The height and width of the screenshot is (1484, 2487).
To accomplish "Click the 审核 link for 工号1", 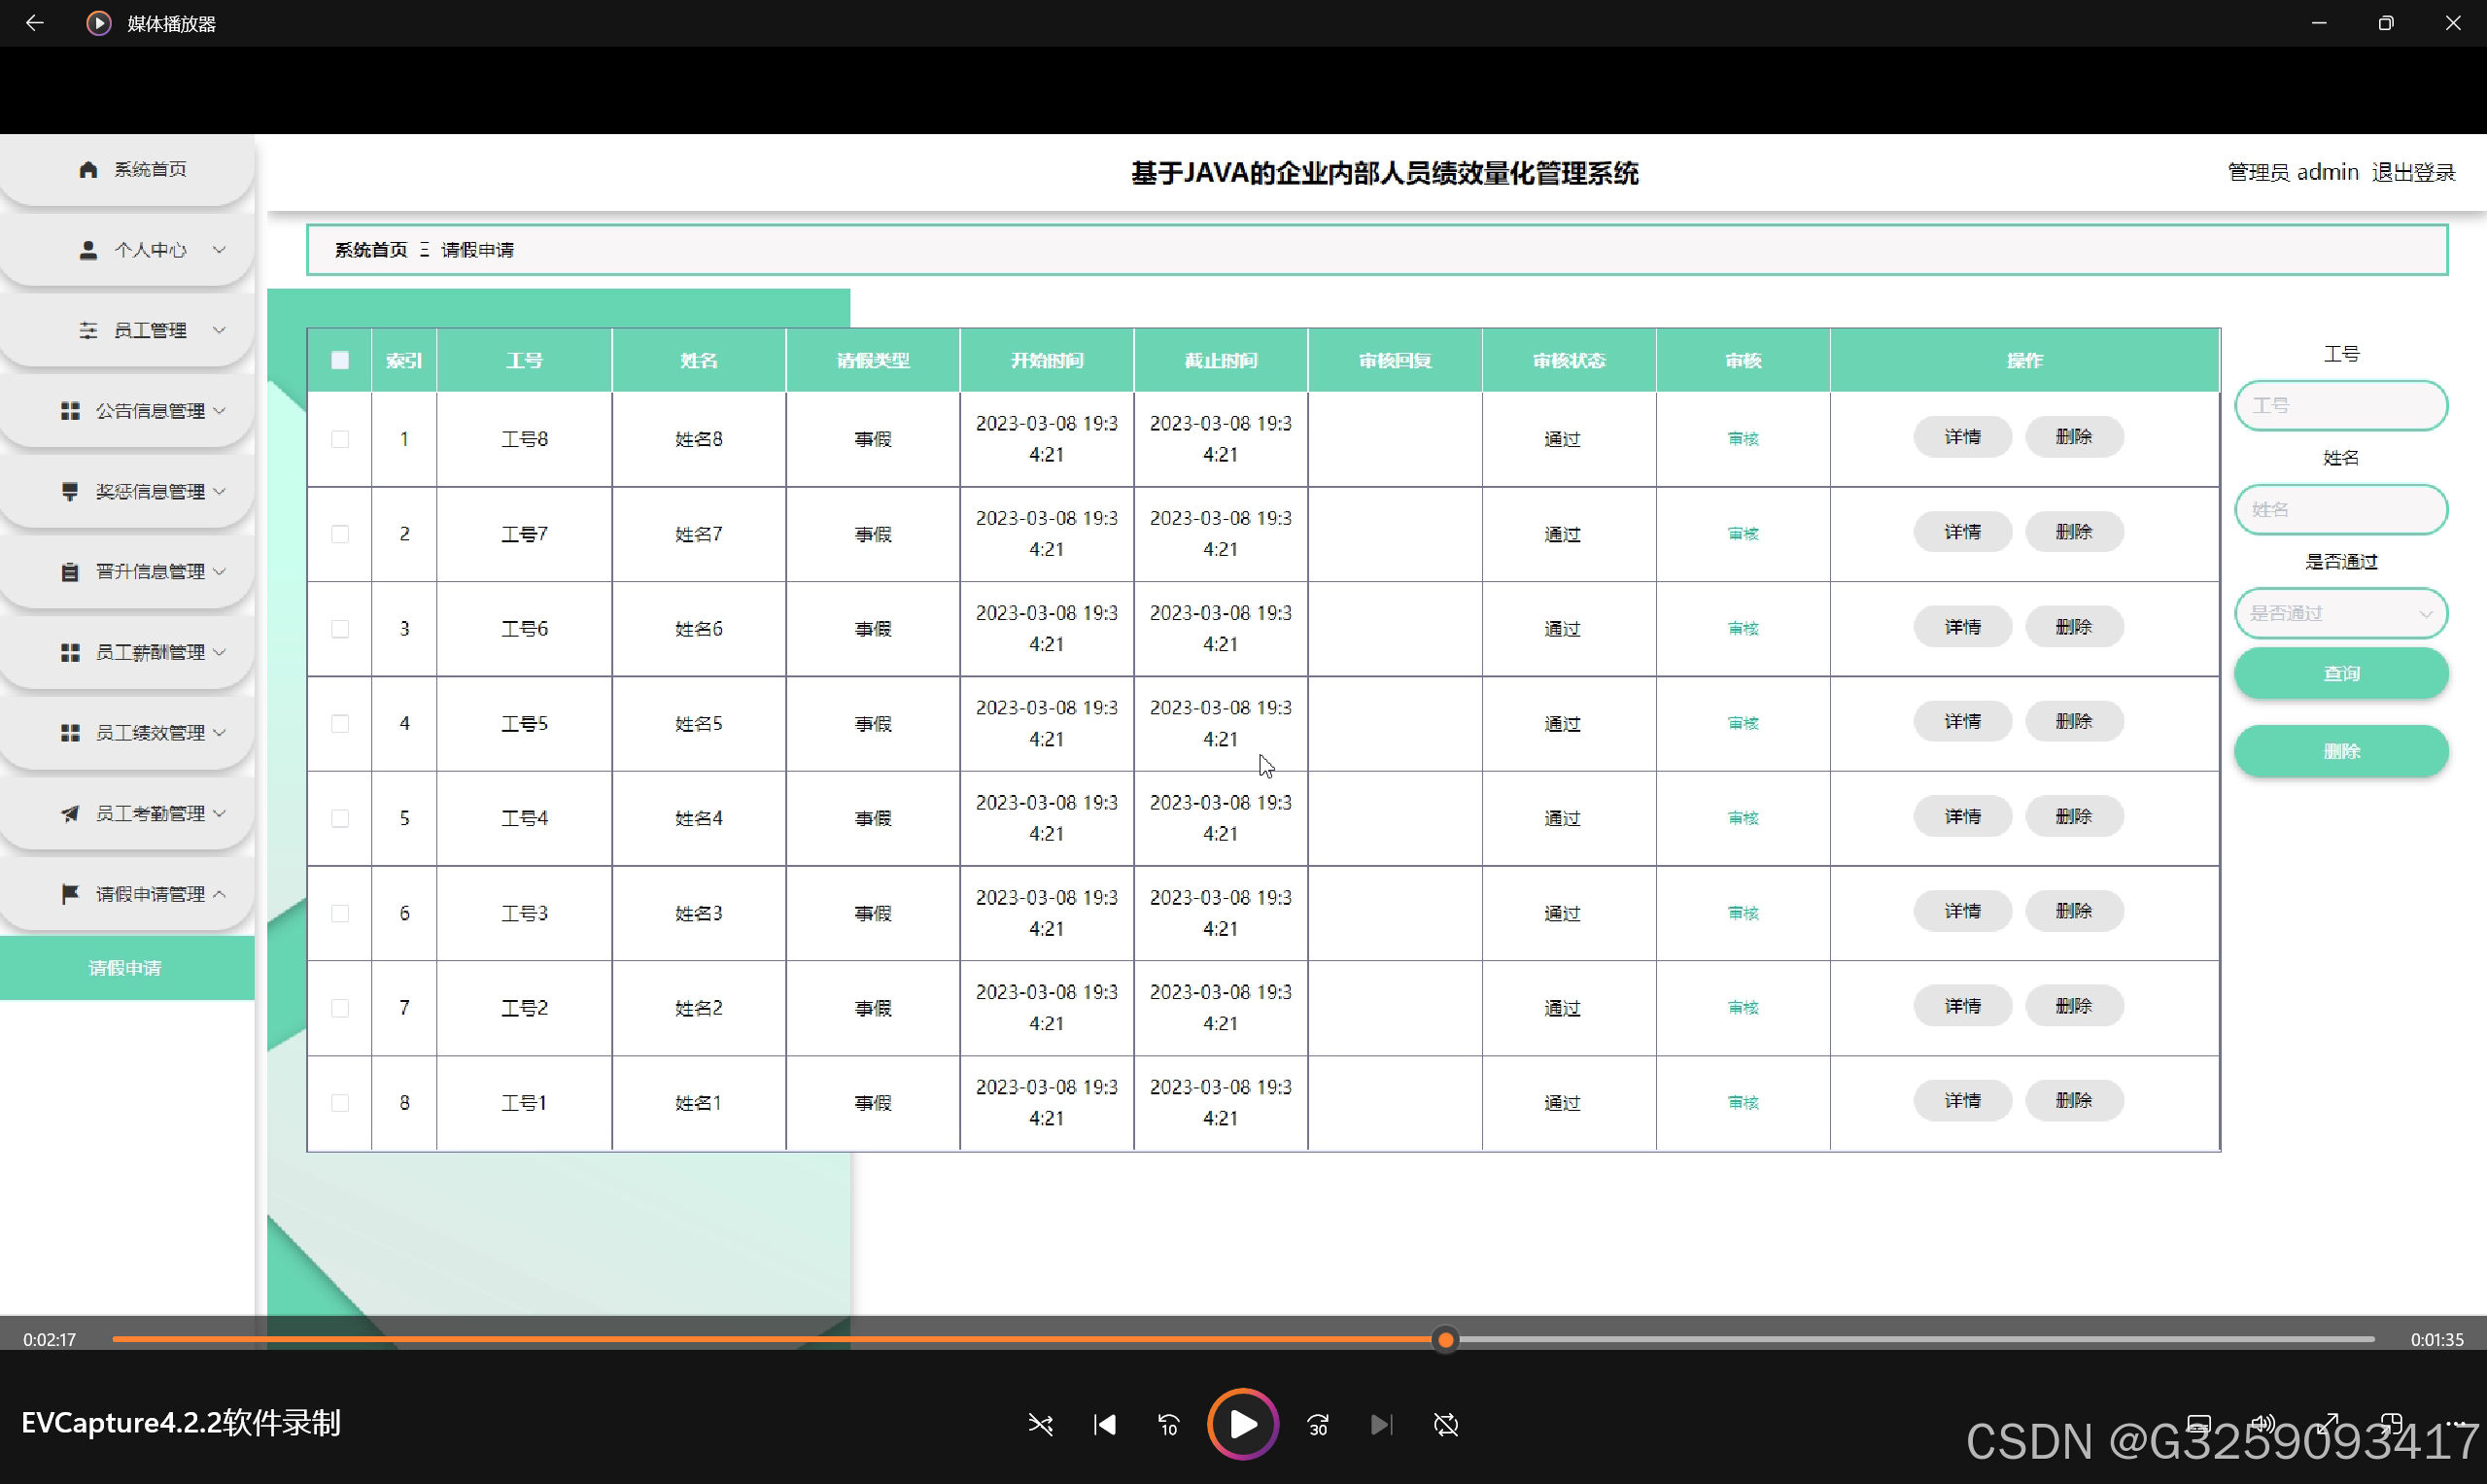I will point(1743,1102).
